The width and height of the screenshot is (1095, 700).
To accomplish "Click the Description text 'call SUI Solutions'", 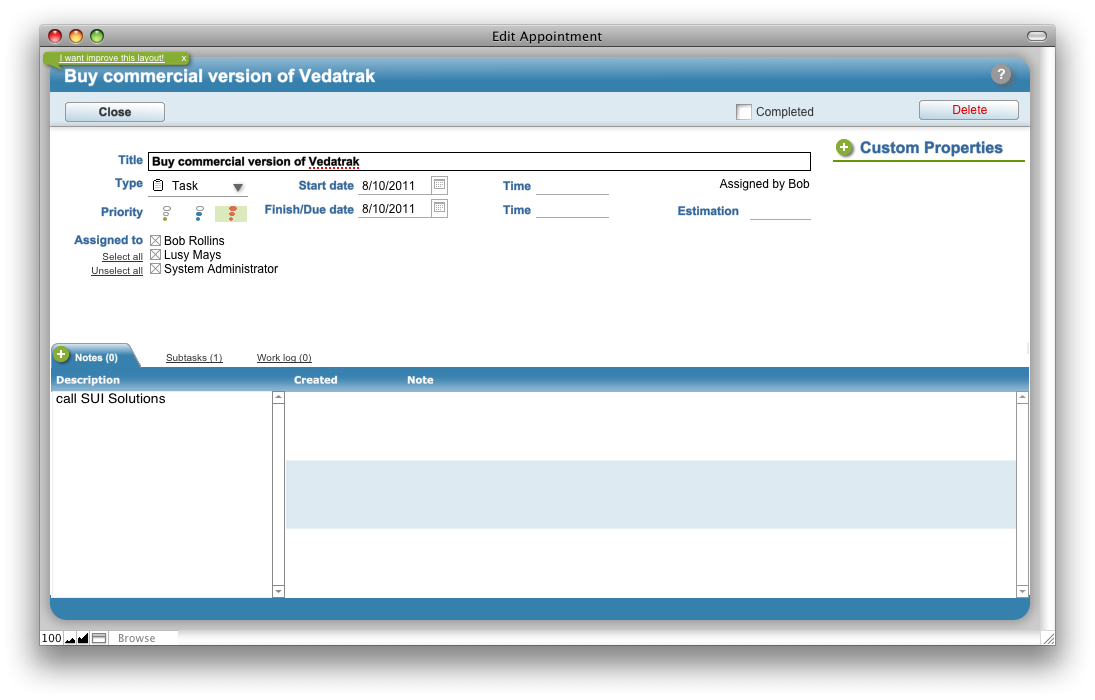I will [110, 399].
